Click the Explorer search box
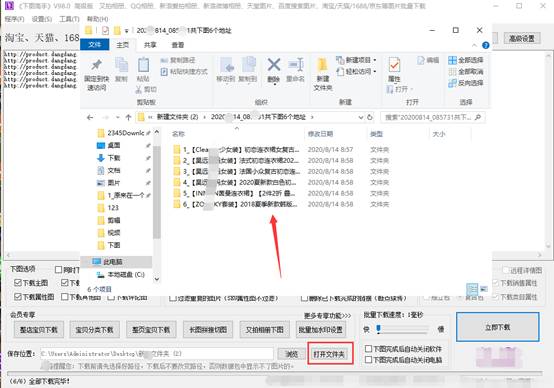Screen dimensions: 554x388 [432, 117]
